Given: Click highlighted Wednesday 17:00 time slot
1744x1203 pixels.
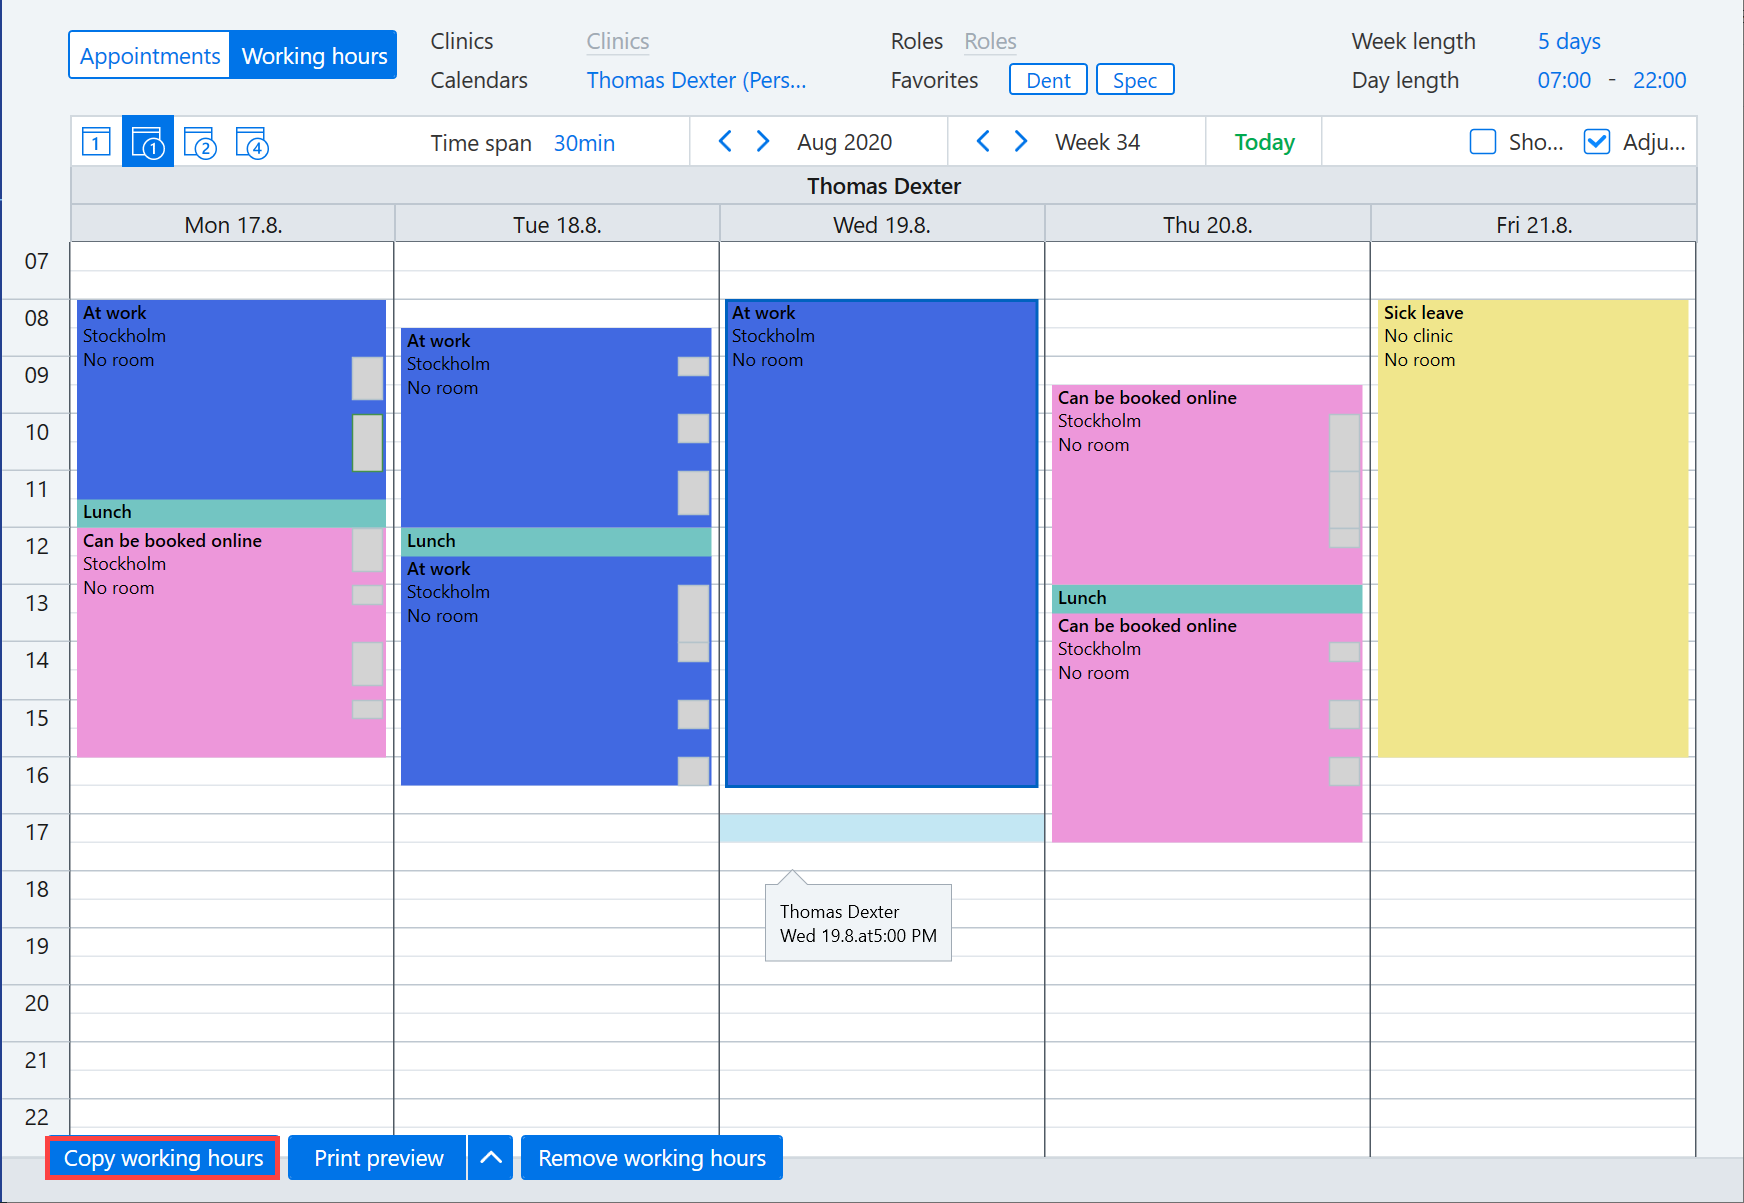Looking at the screenshot, I should tap(881, 828).
